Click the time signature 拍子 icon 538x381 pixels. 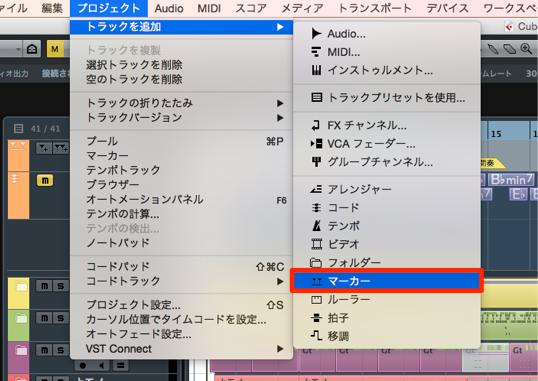pos(316,318)
